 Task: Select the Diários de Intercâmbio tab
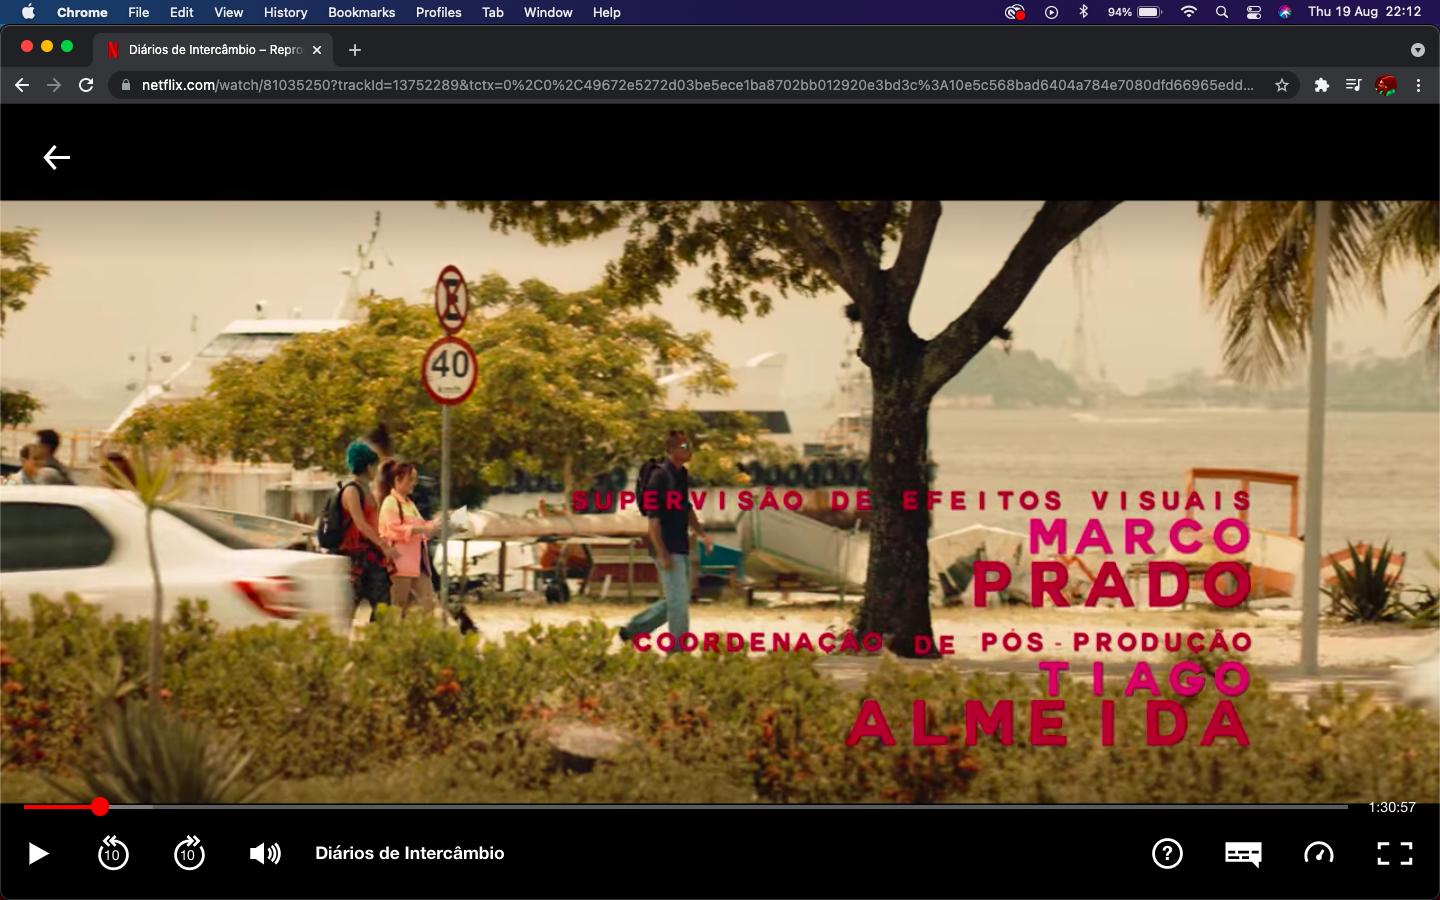pyautogui.click(x=215, y=50)
